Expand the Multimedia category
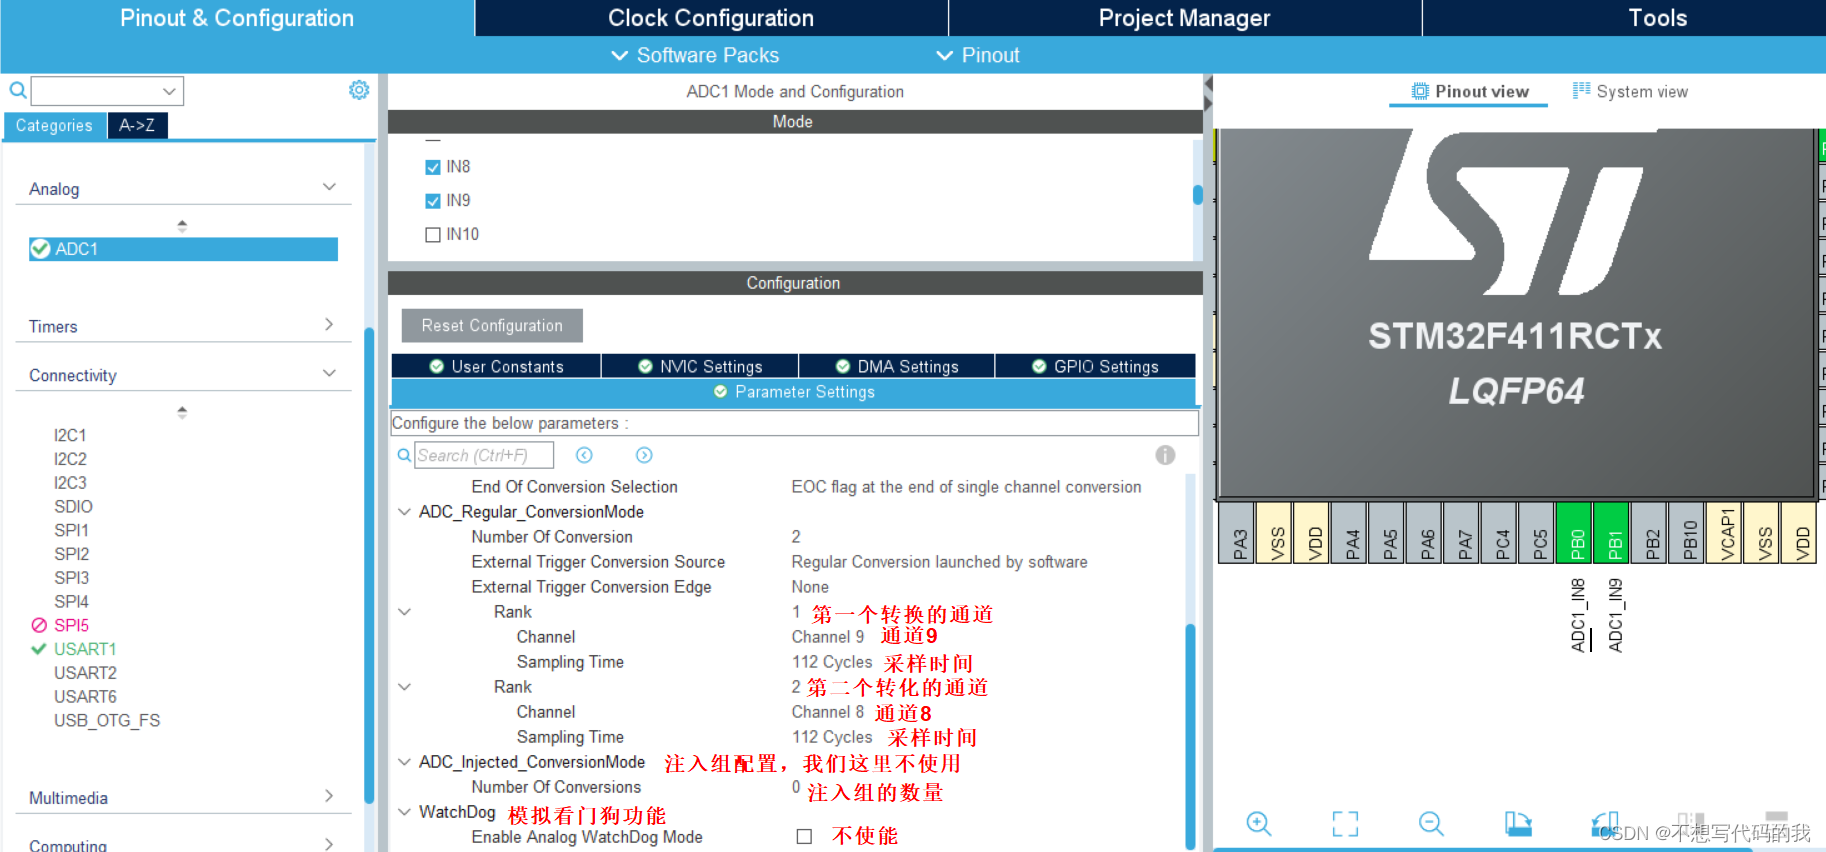 coord(329,796)
